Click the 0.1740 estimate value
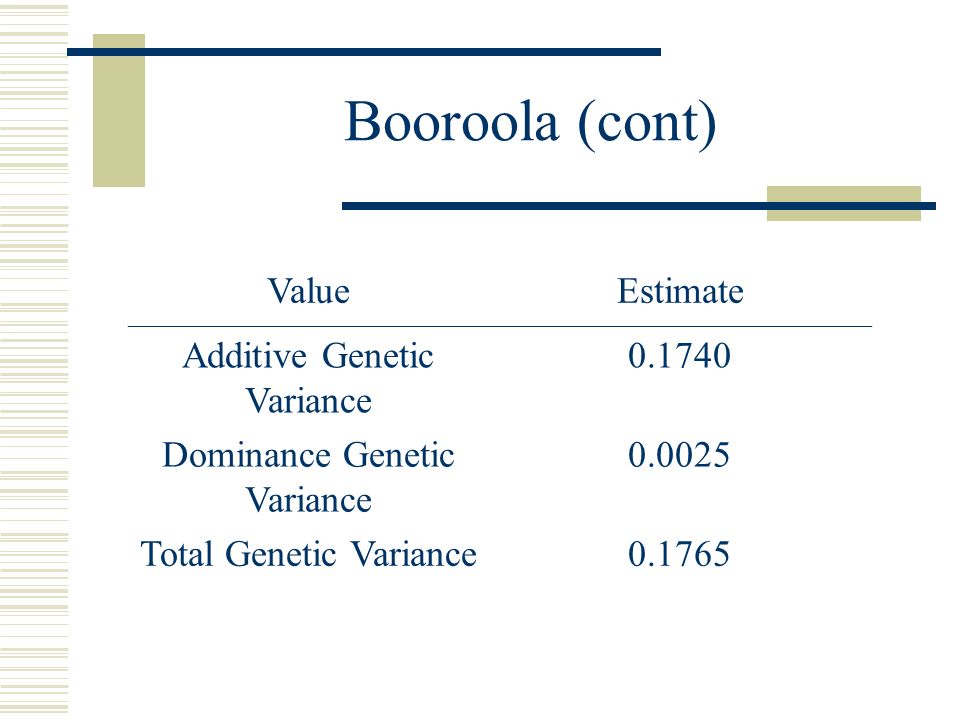The height and width of the screenshot is (720, 960). pyautogui.click(x=680, y=356)
